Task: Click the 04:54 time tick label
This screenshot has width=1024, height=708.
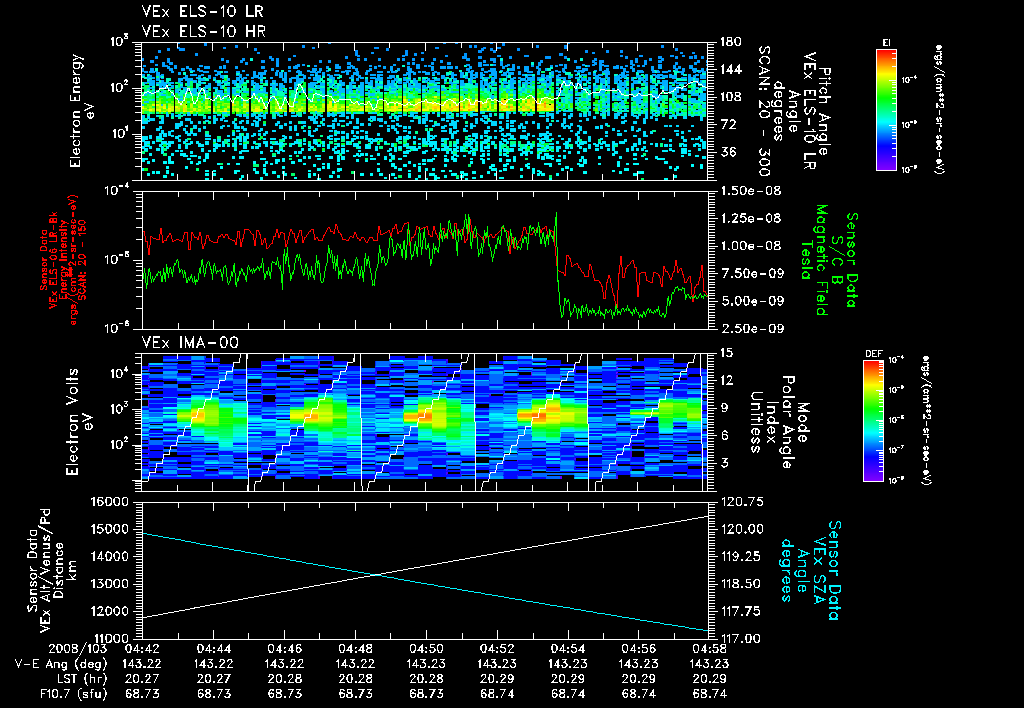Action: tap(568, 649)
